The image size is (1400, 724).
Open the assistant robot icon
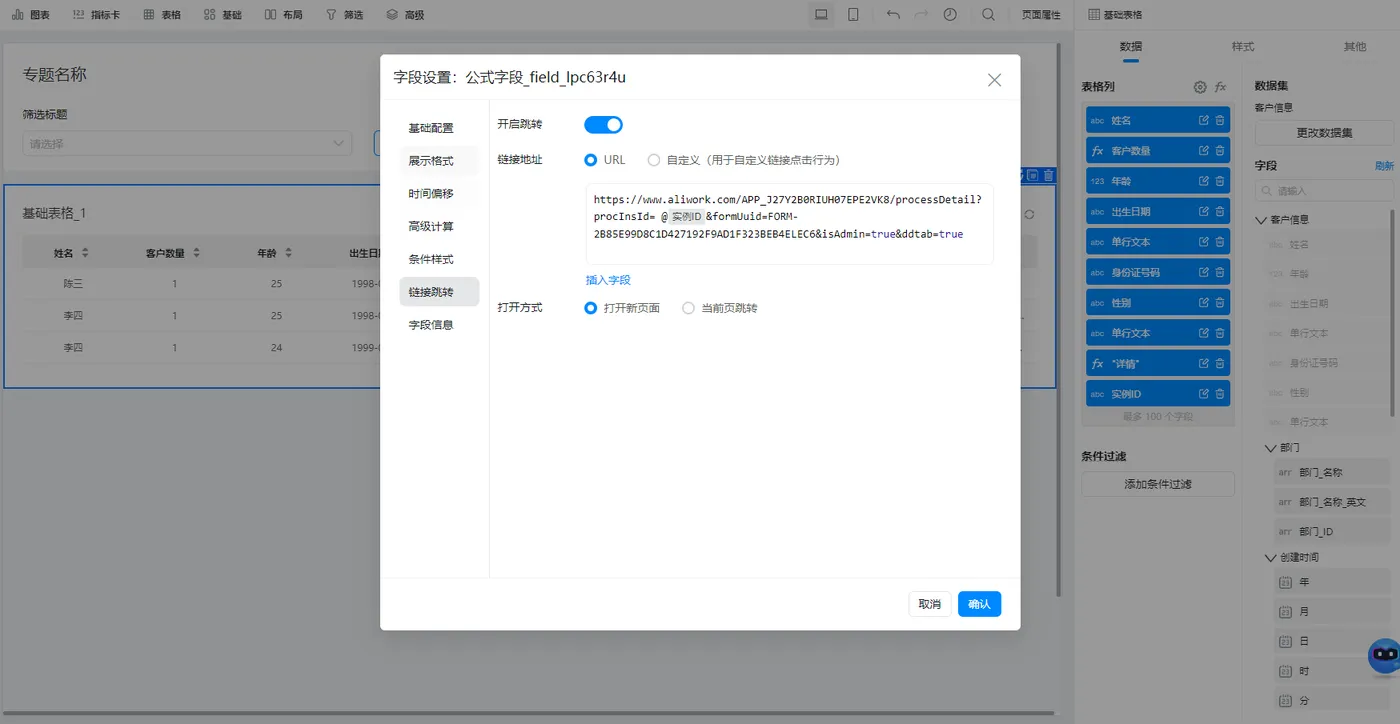click(1383, 655)
